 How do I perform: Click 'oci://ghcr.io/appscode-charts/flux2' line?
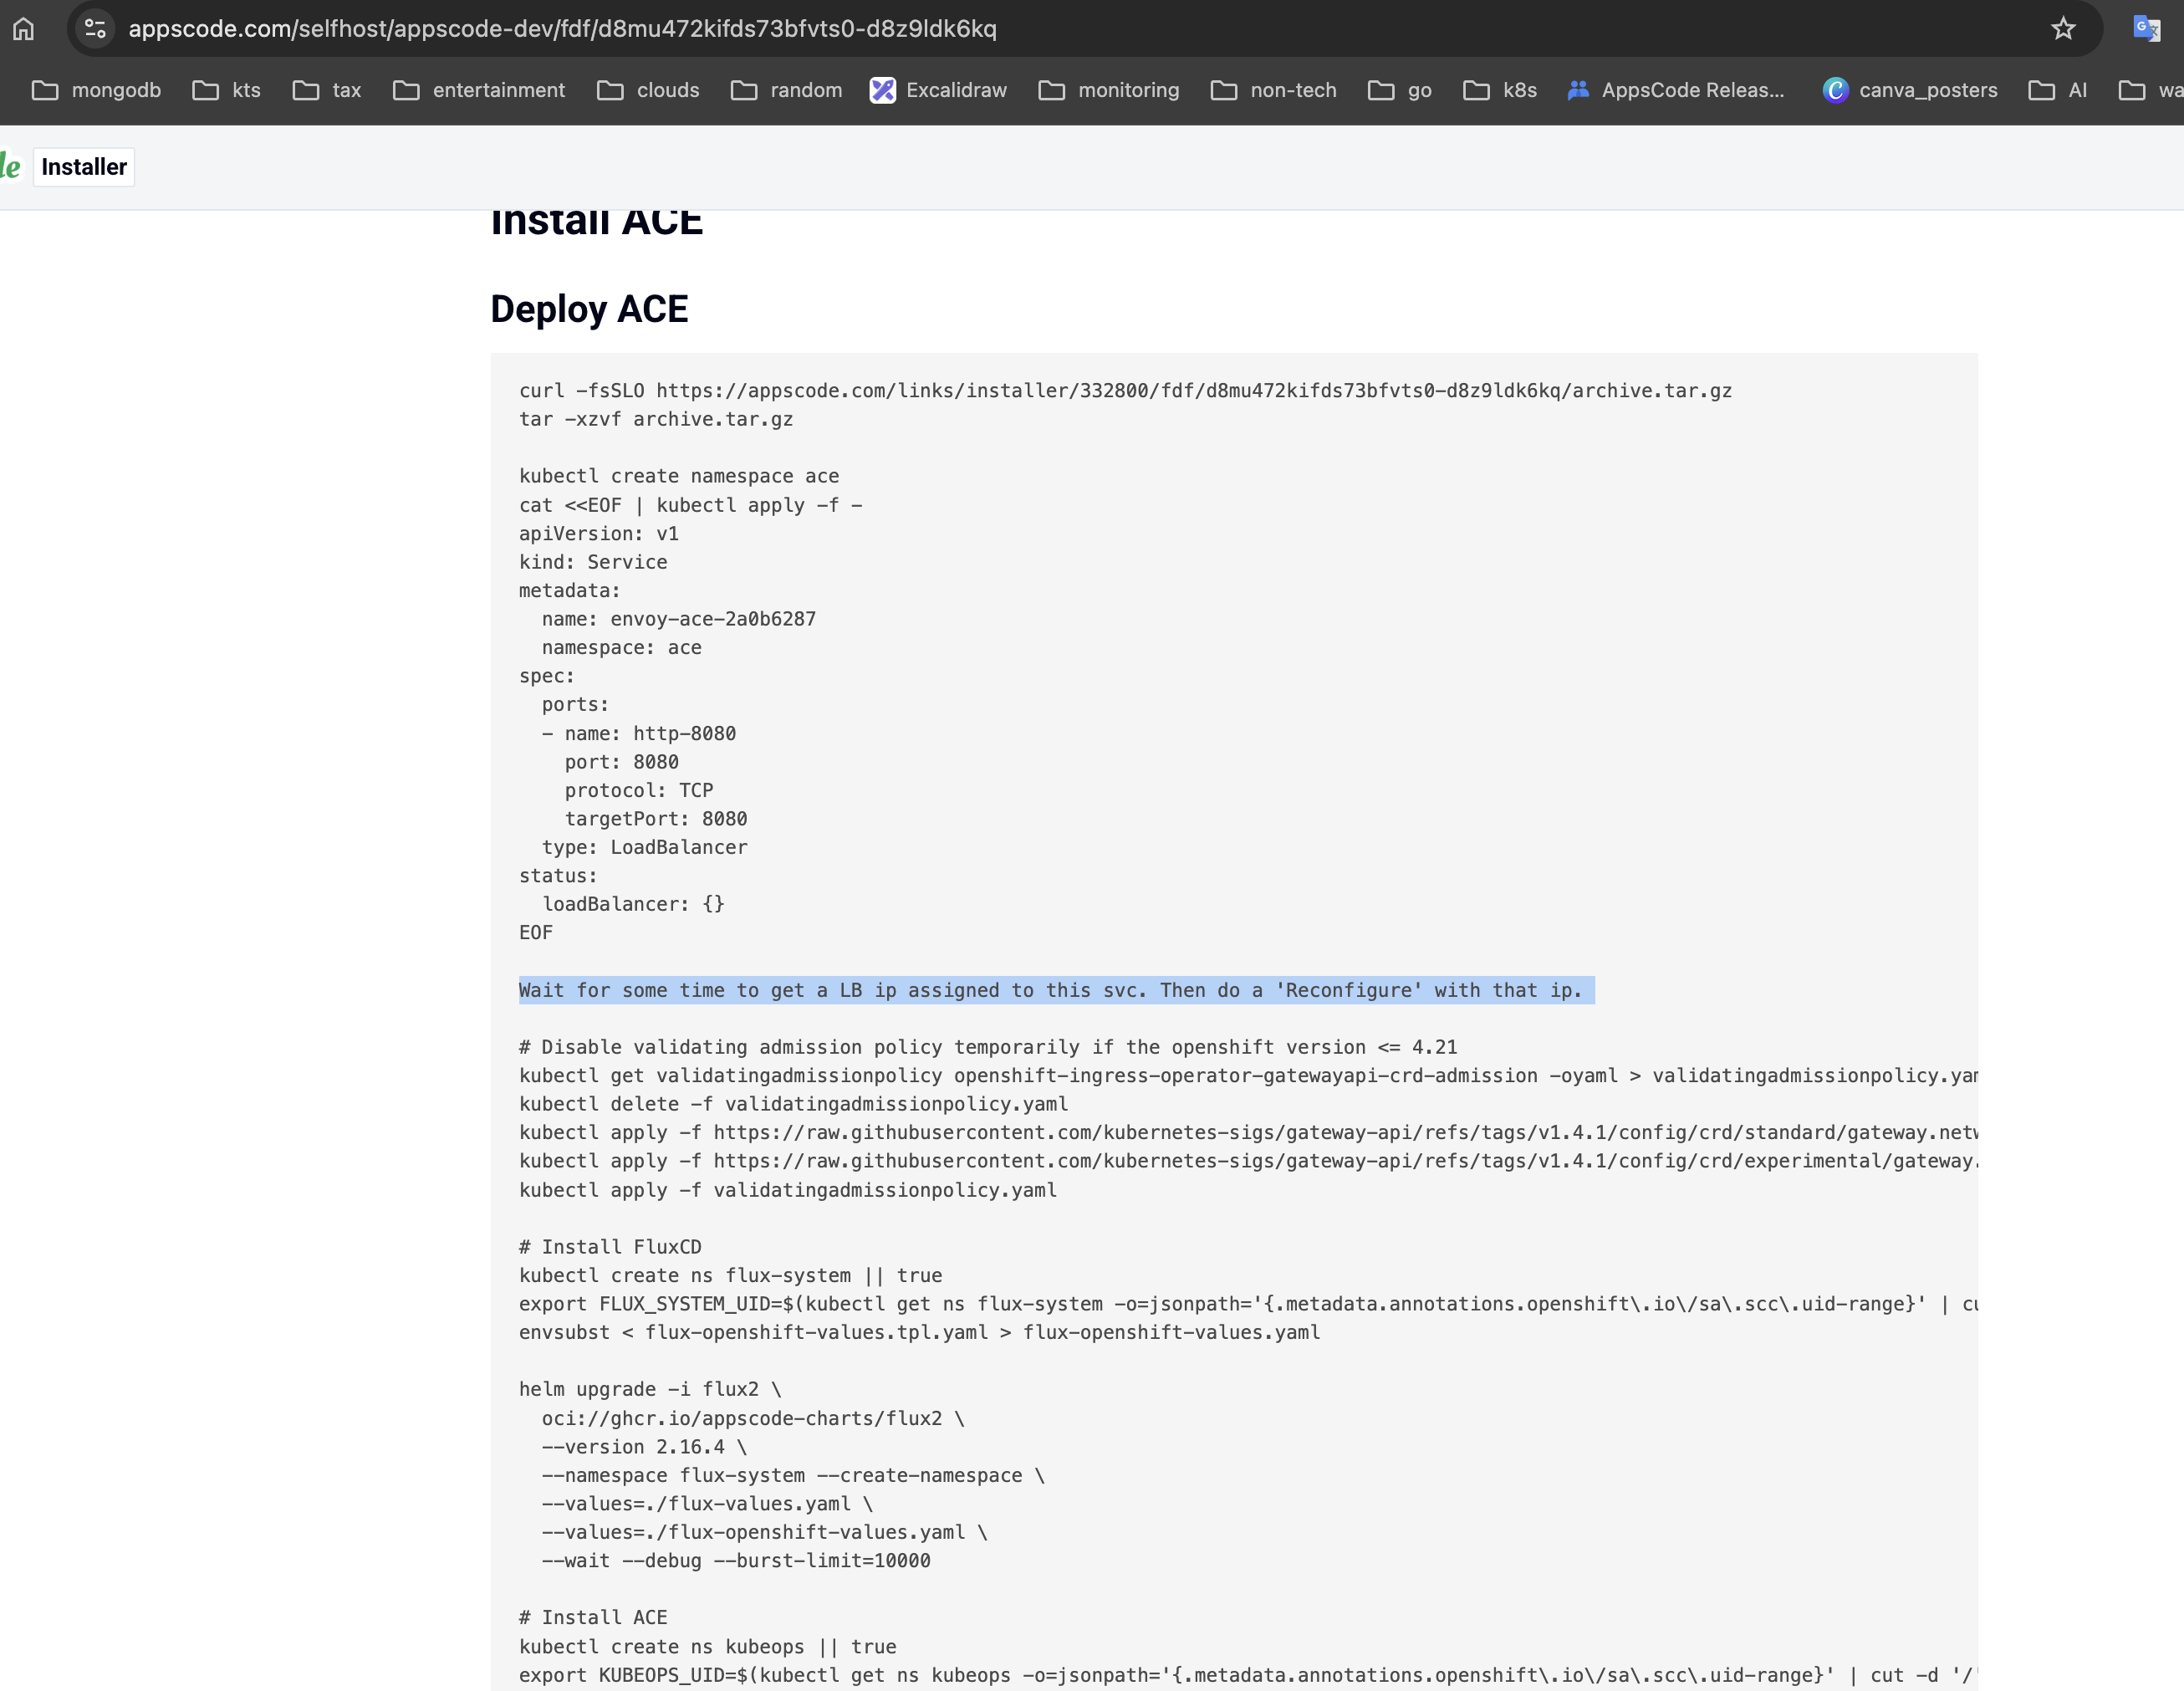(753, 1418)
